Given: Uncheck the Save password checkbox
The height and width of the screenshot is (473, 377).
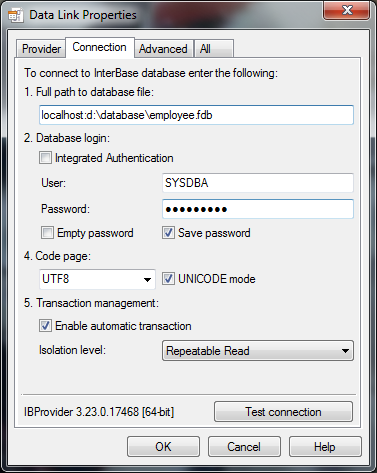Looking at the screenshot, I should click(x=168, y=233).
